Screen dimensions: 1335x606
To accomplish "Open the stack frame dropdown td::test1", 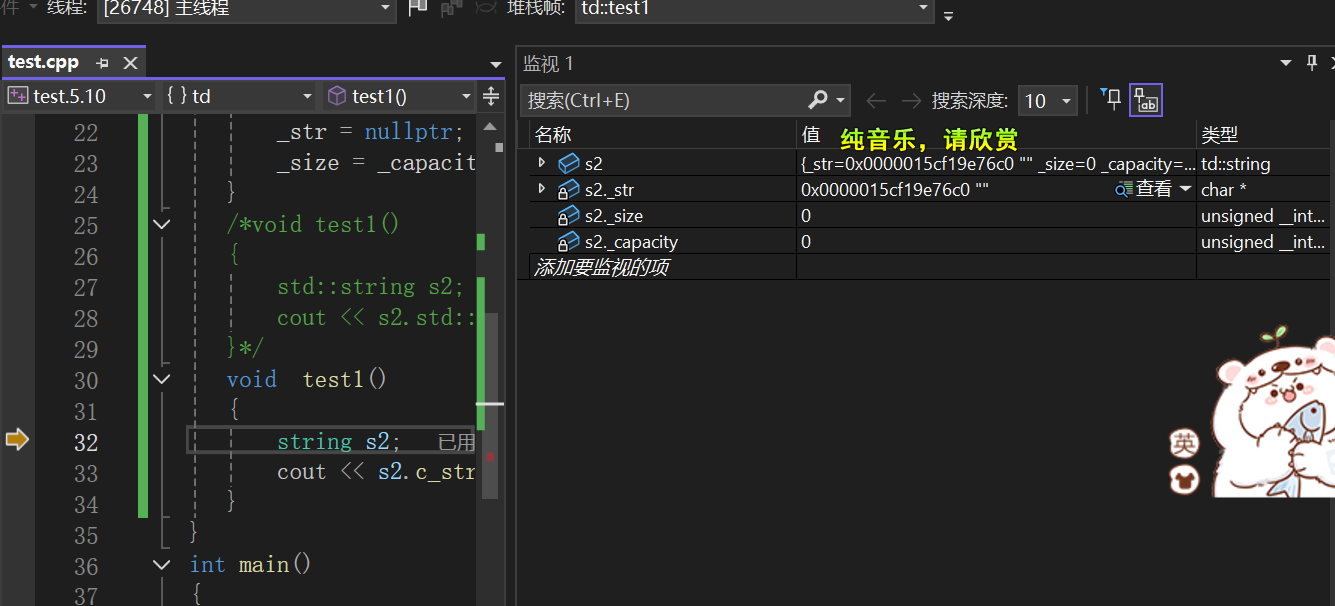I will pos(755,9).
